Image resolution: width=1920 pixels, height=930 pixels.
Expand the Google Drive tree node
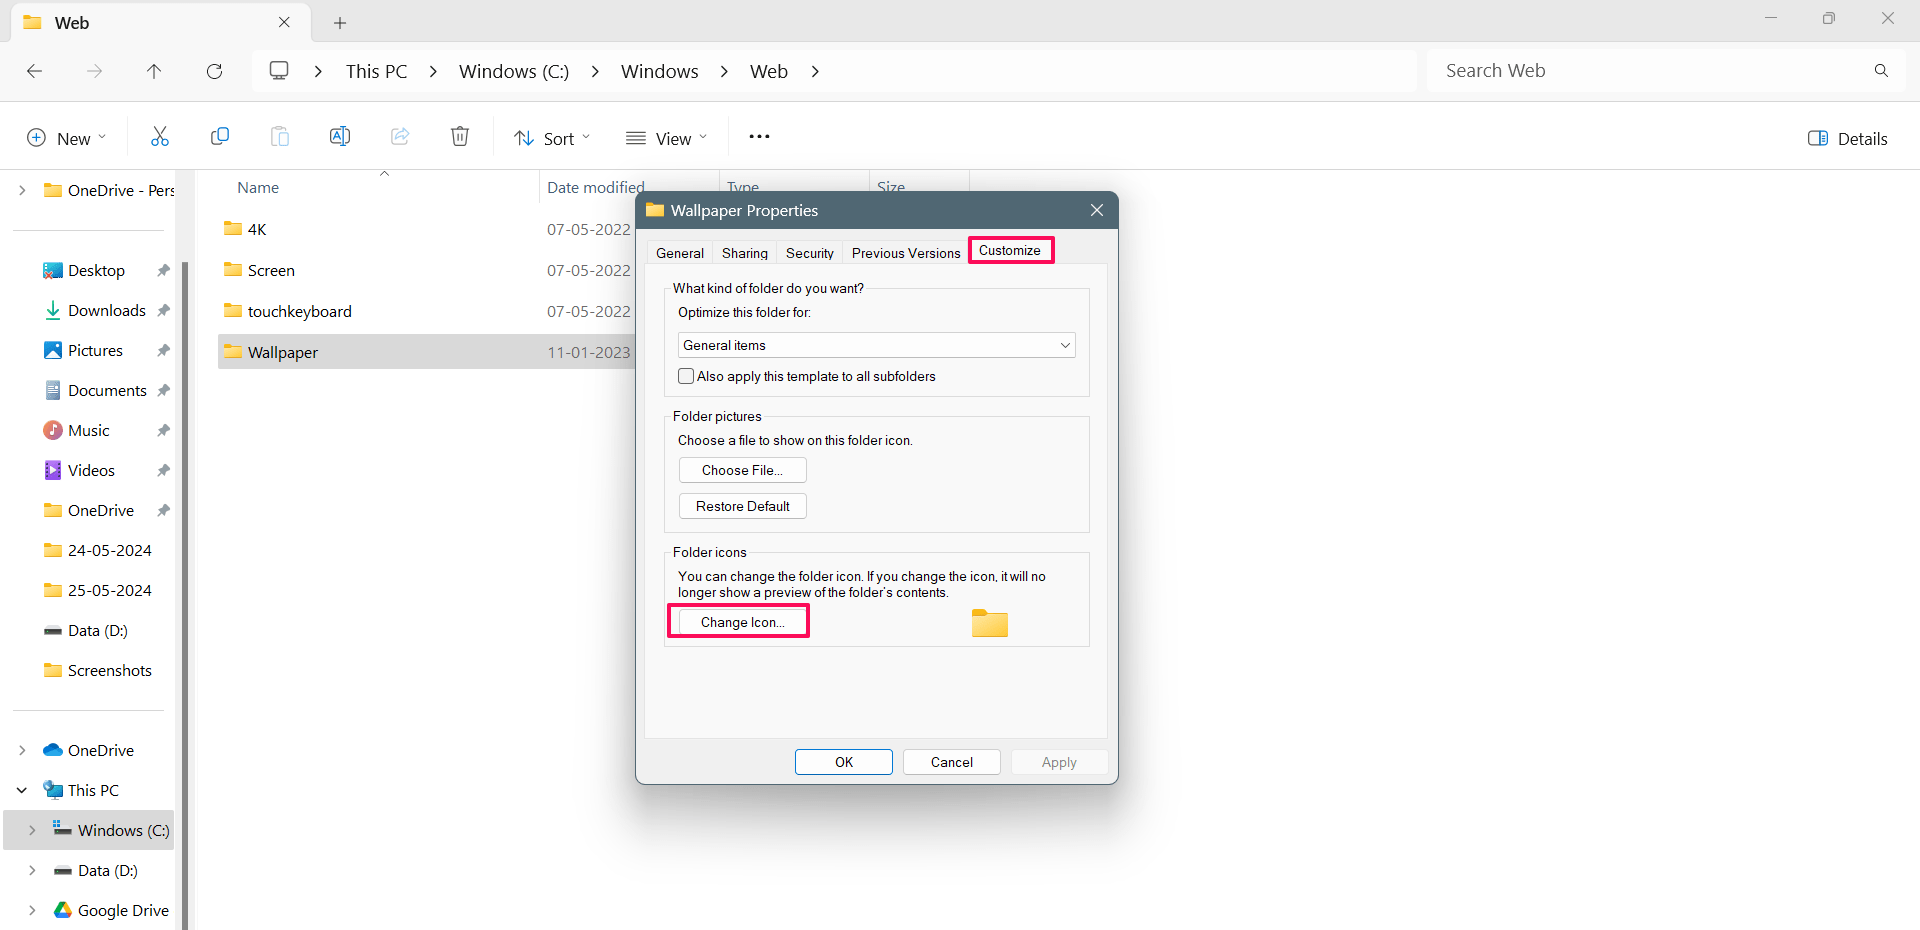click(x=32, y=910)
